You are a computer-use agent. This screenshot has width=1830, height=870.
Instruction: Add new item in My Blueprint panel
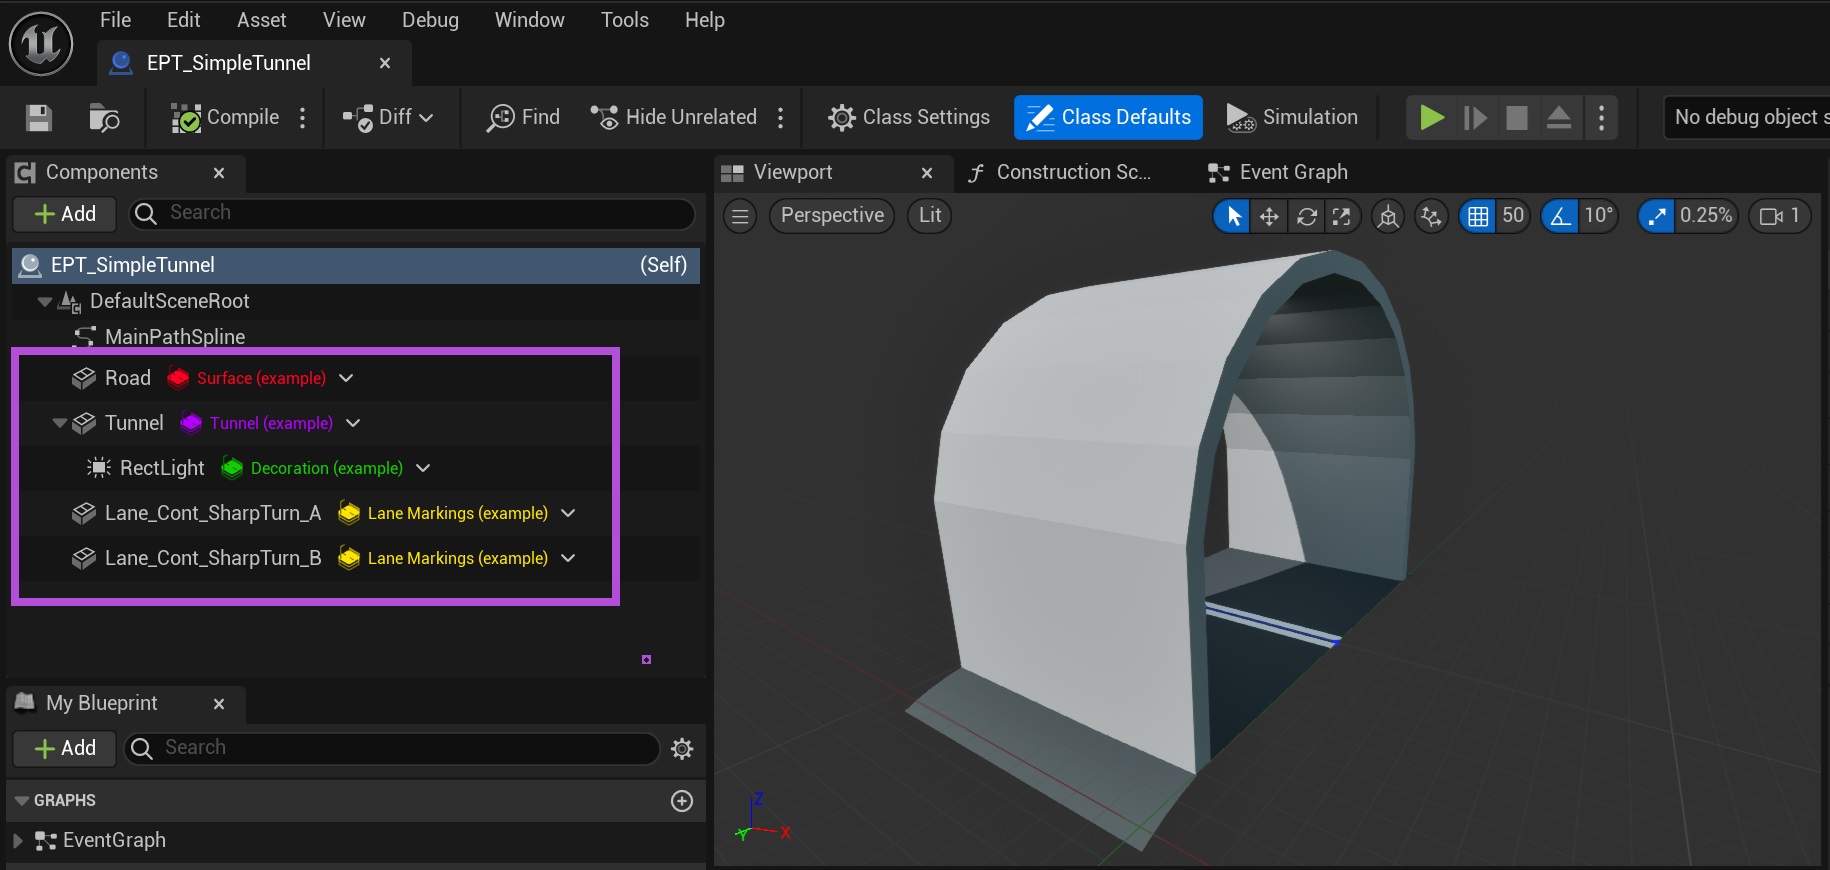(66, 748)
